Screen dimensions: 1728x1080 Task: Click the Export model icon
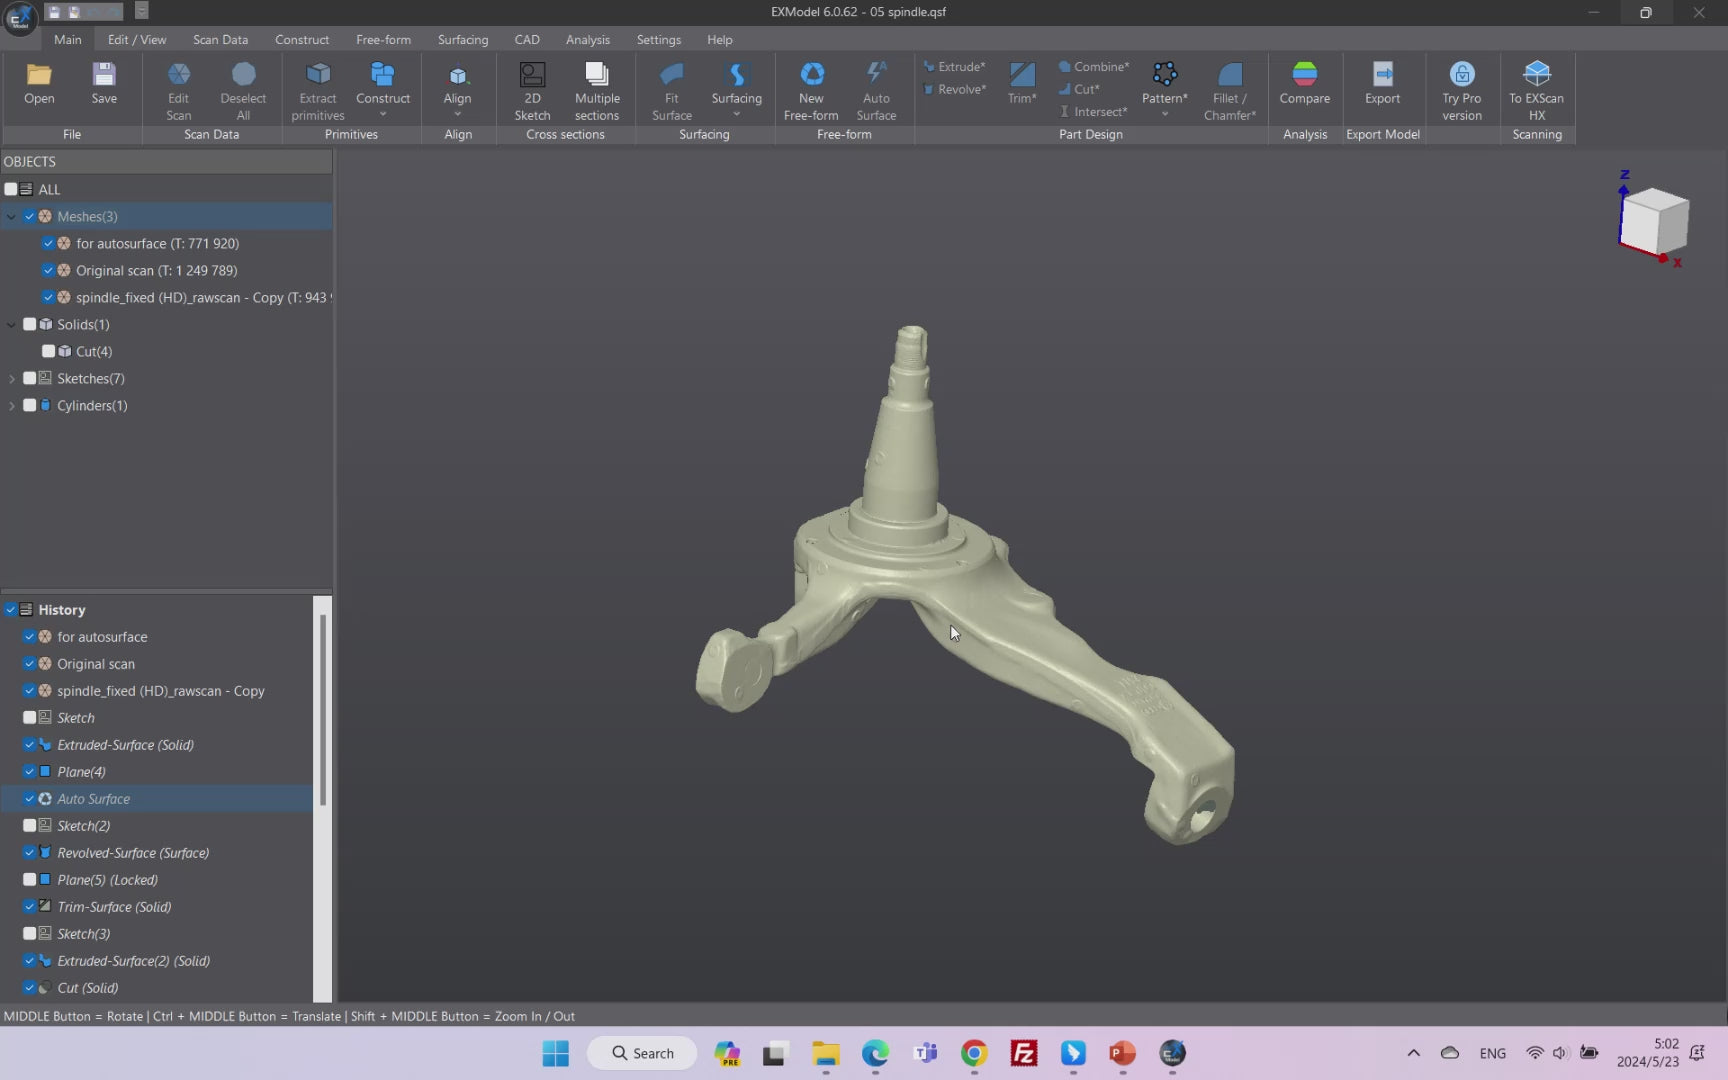pyautogui.click(x=1383, y=84)
